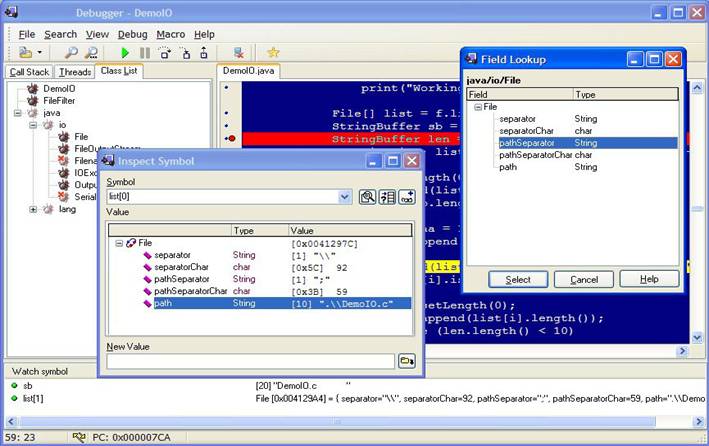Click the File object icon in Inspect Symbol

131,243
